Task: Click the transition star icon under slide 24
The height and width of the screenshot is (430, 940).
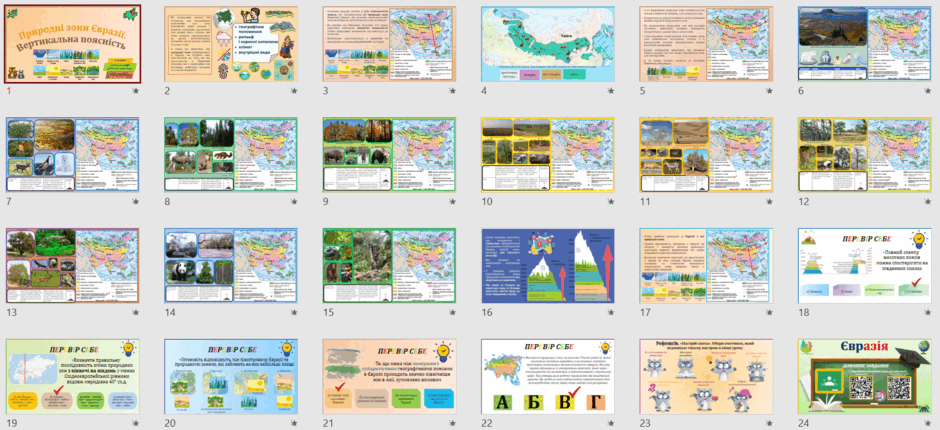Action: (927, 423)
